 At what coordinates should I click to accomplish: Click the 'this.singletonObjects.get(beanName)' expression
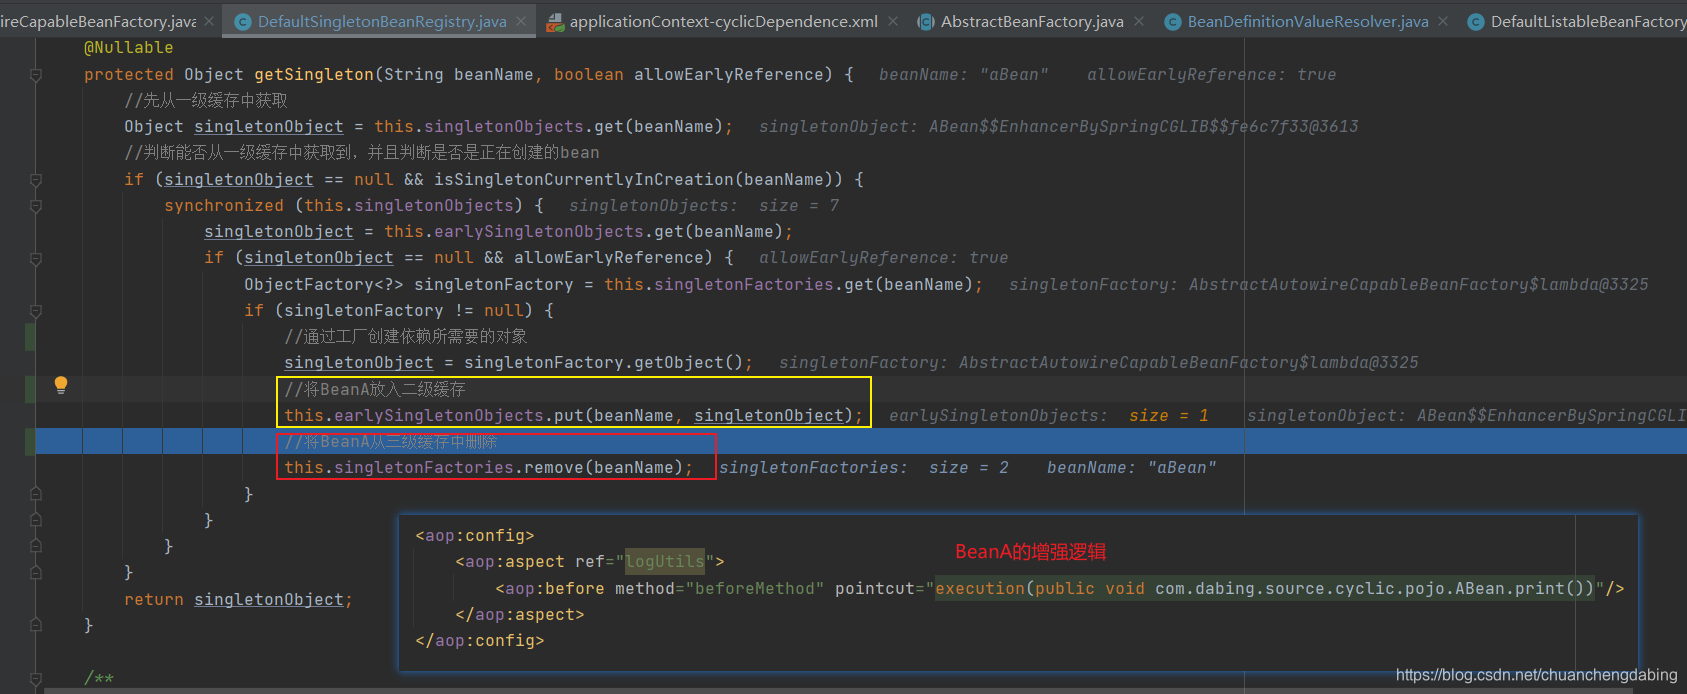click(x=549, y=127)
